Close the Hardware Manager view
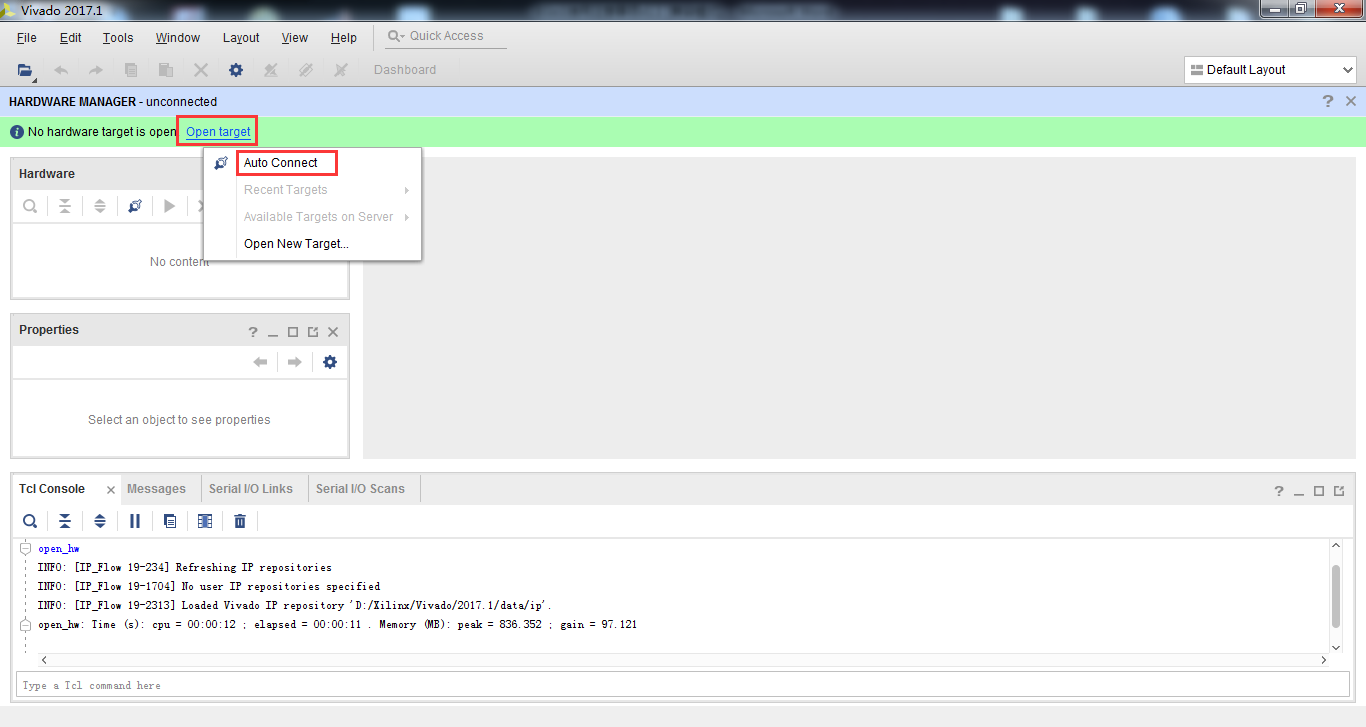 click(x=1351, y=101)
